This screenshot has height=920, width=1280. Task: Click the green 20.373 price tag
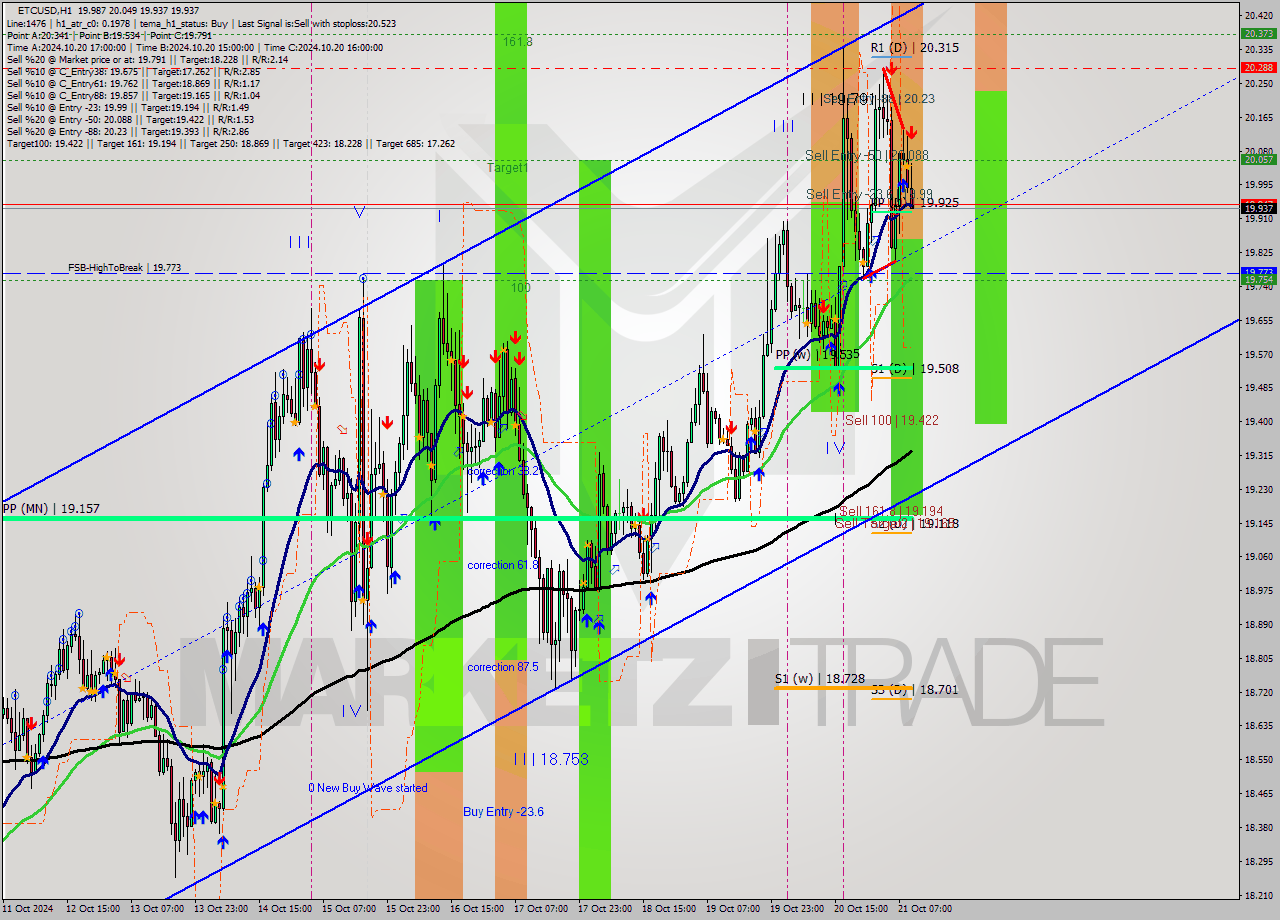pos(1259,33)
